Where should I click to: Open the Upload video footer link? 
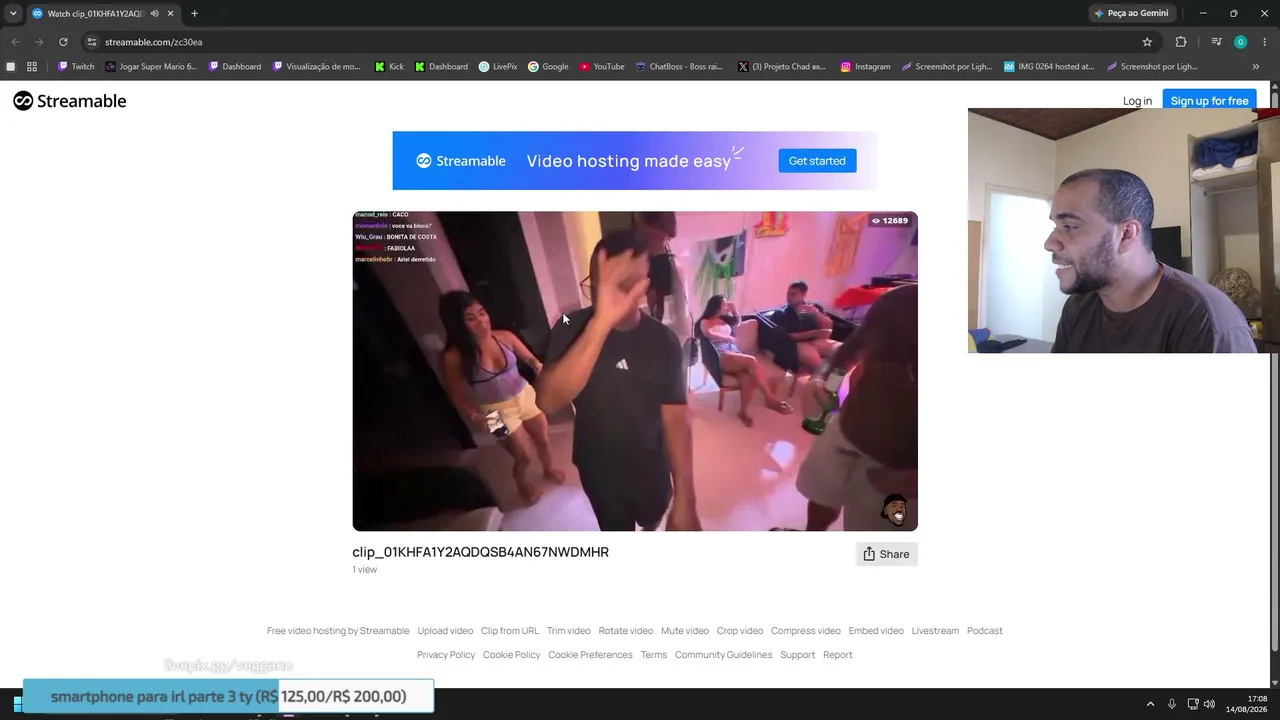click(x=445, y=631)
